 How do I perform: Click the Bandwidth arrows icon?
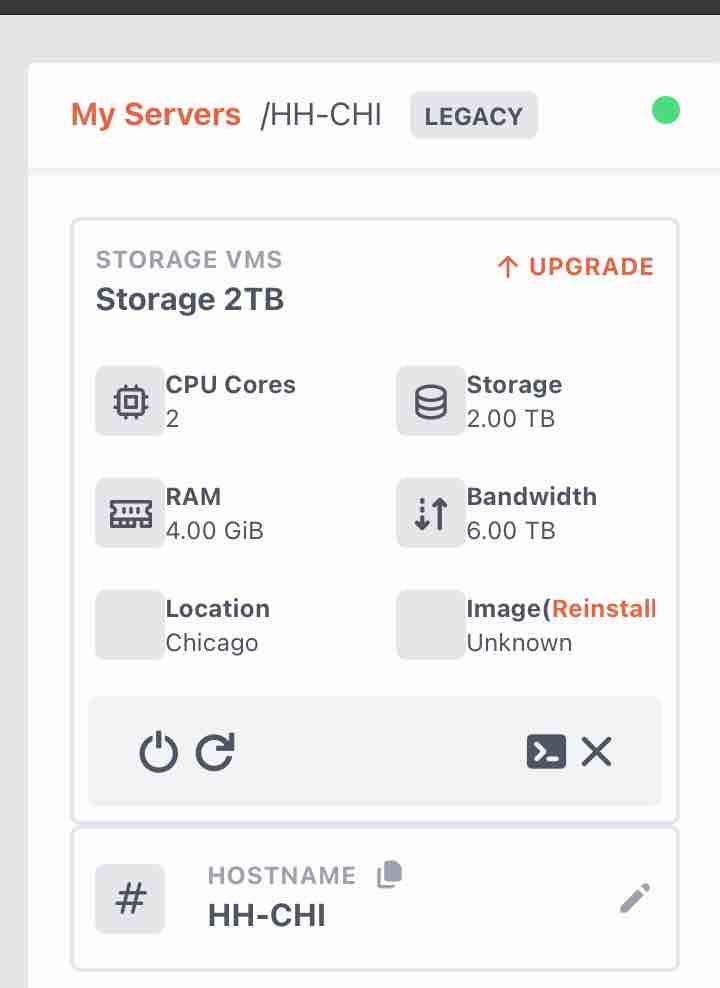click(x=431, y=514)
